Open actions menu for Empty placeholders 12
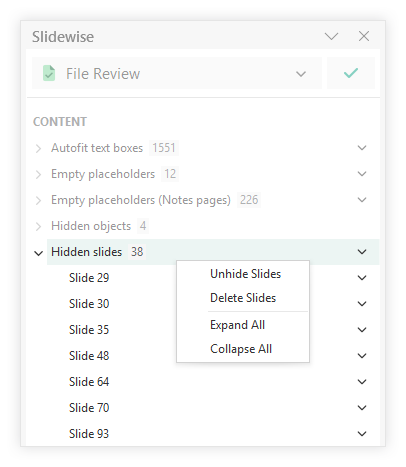 click(362, 174)
